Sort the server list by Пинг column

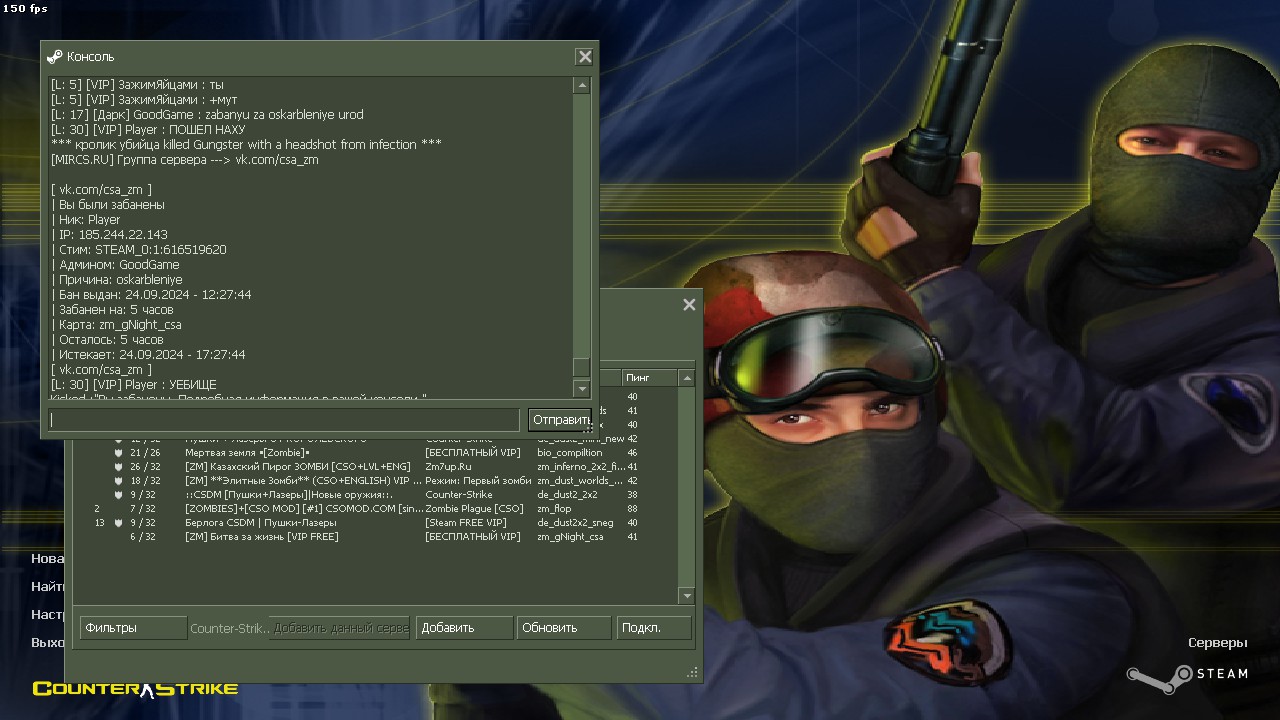click(x=648, y=378)
